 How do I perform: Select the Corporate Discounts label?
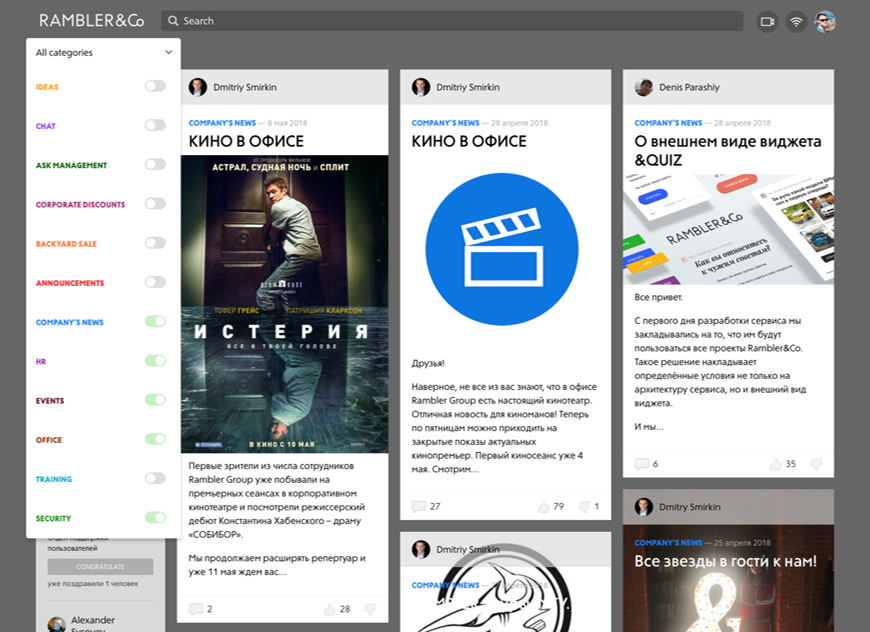point(80,205)
